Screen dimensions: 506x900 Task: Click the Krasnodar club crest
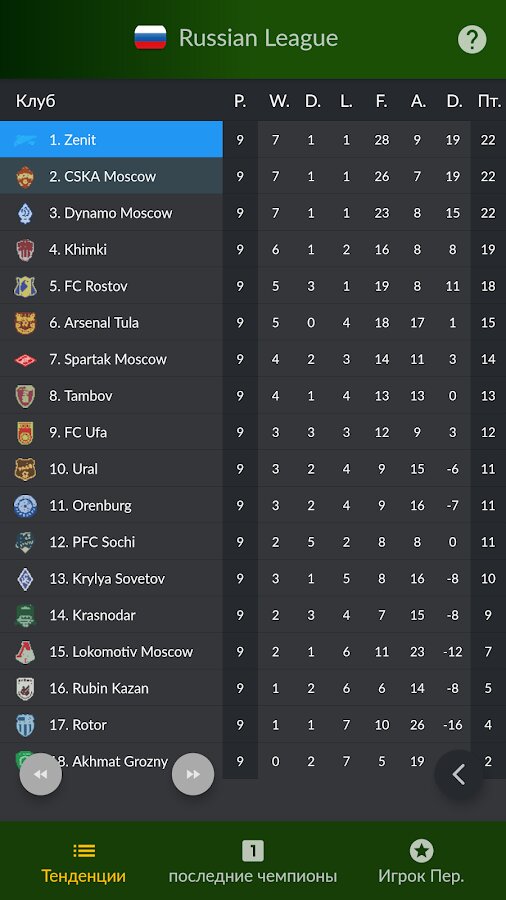tap(25, 615)
